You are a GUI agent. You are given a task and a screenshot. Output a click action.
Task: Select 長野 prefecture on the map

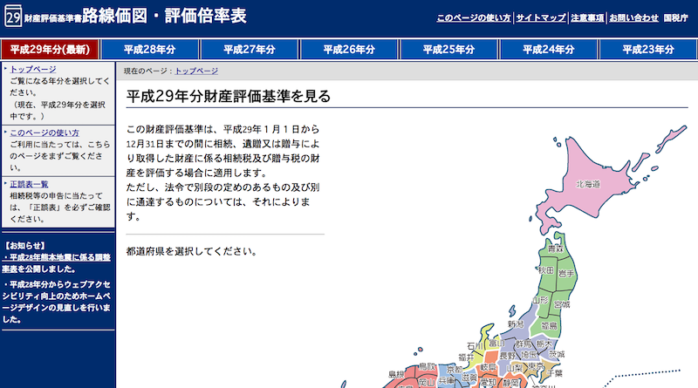pos(507,356)
